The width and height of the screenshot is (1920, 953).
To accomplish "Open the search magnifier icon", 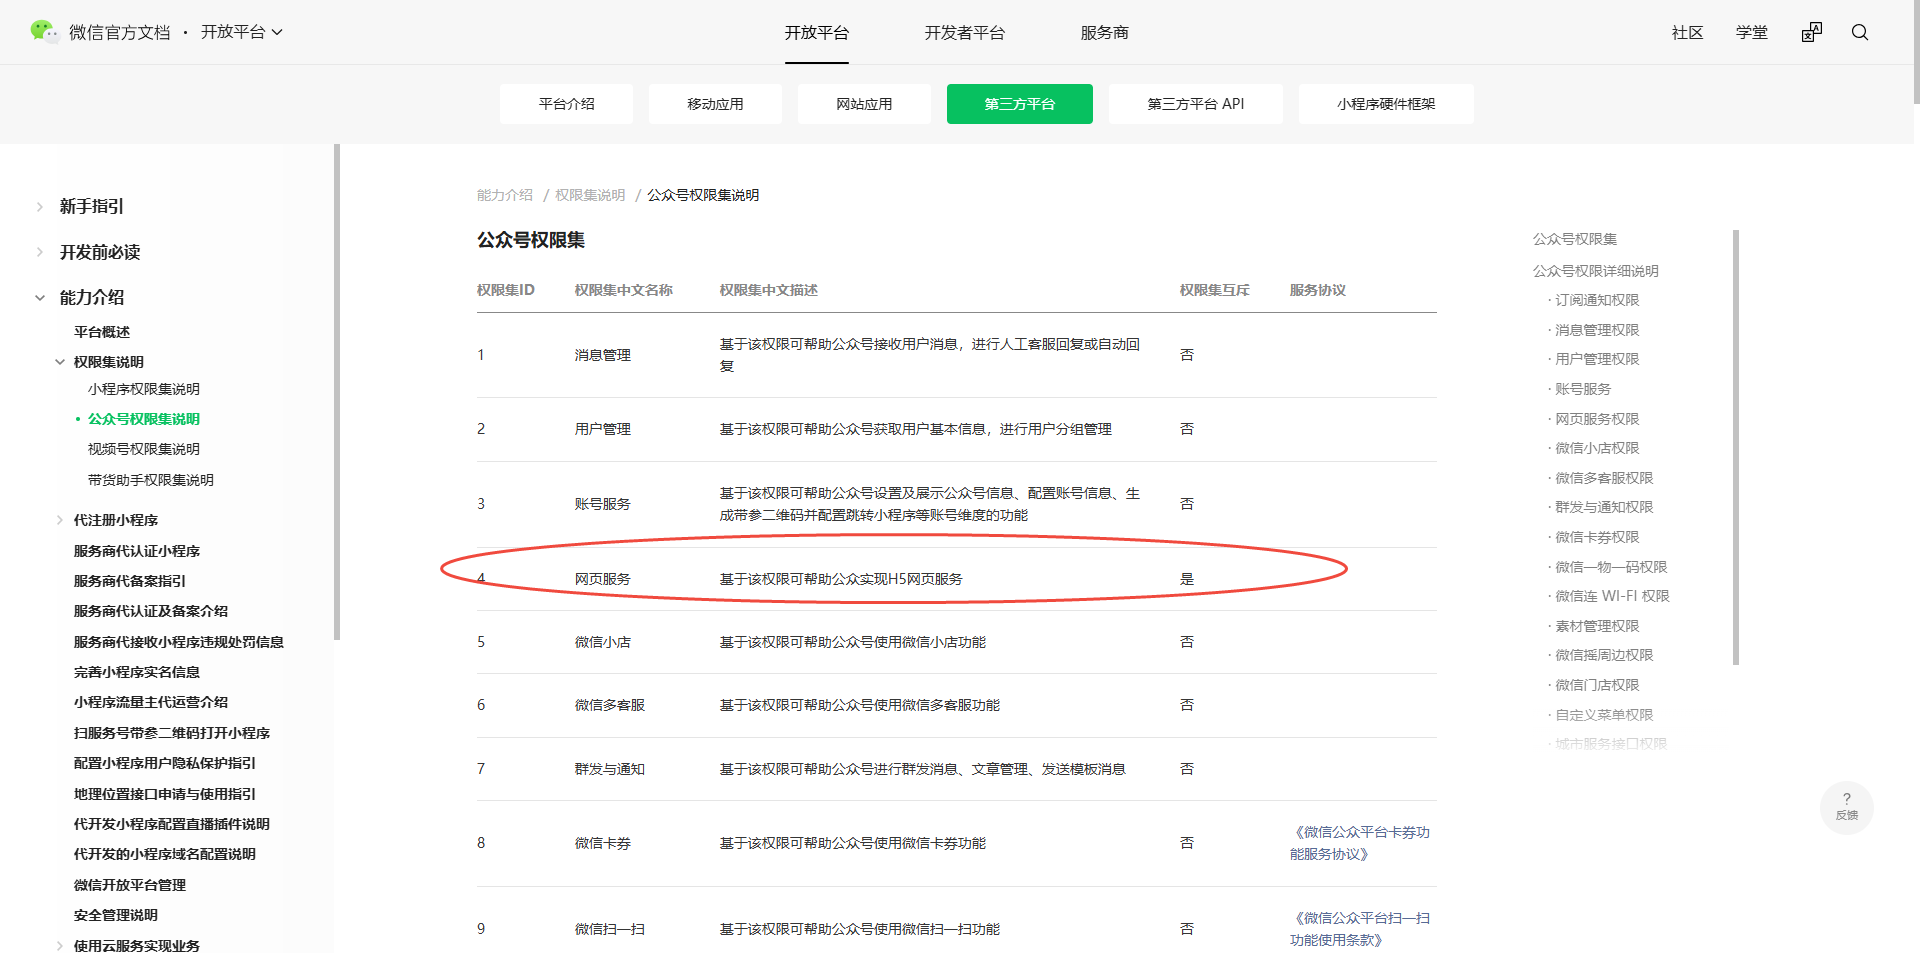I will tap(1860, 32).
